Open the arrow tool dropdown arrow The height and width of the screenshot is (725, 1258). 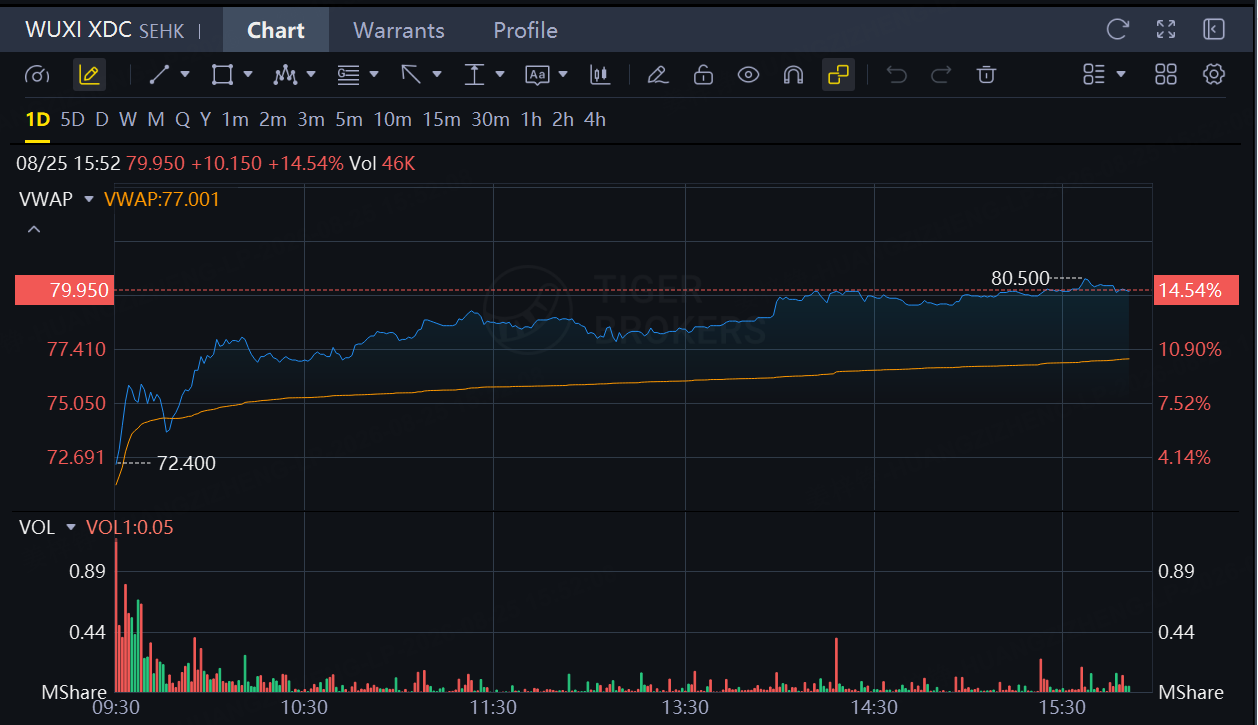click(437, 75)
